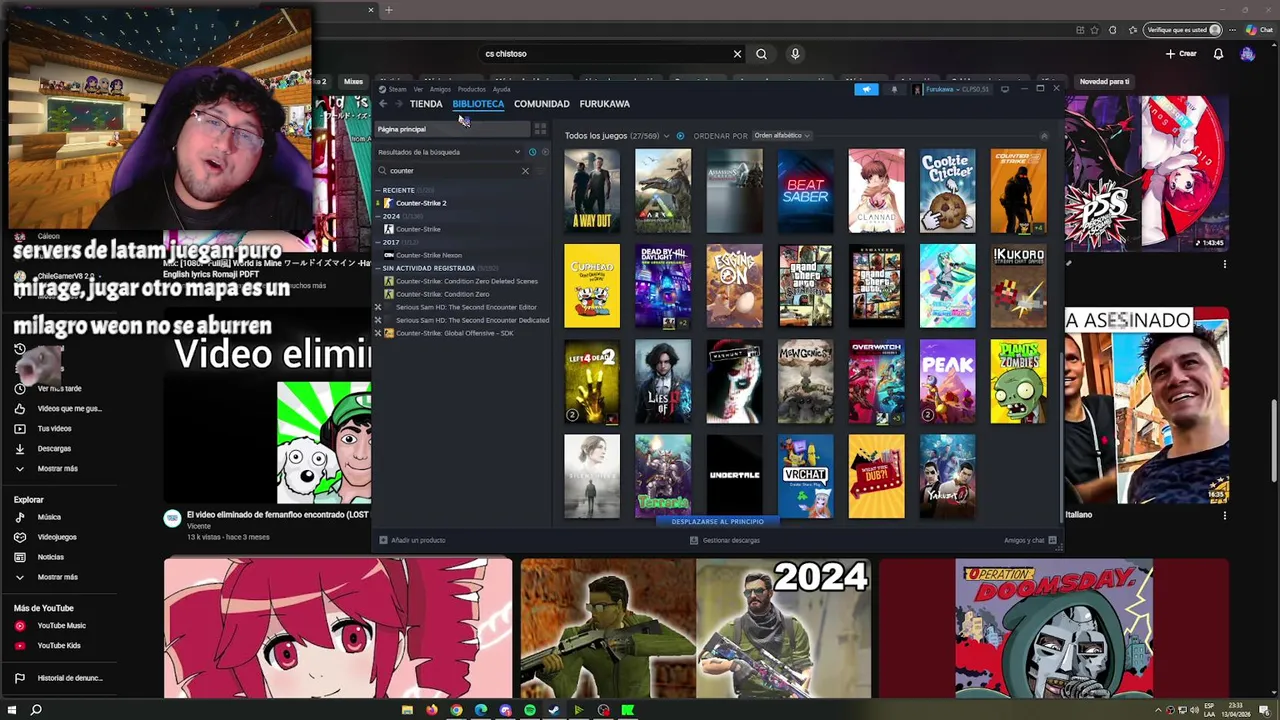
Task: Open Amigos y chat
Action: click(x=1030, y=540)
